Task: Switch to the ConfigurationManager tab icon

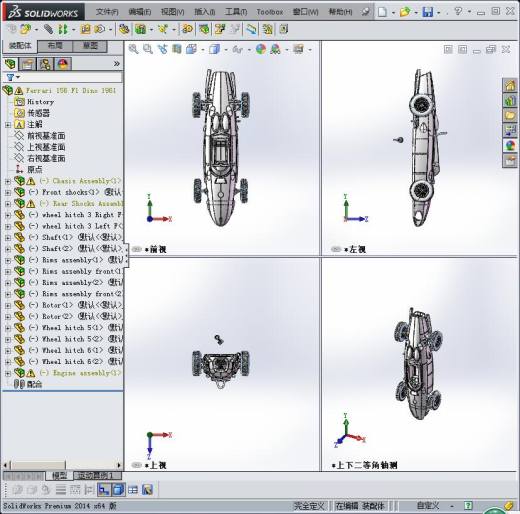Action: [x=45, y=64]
